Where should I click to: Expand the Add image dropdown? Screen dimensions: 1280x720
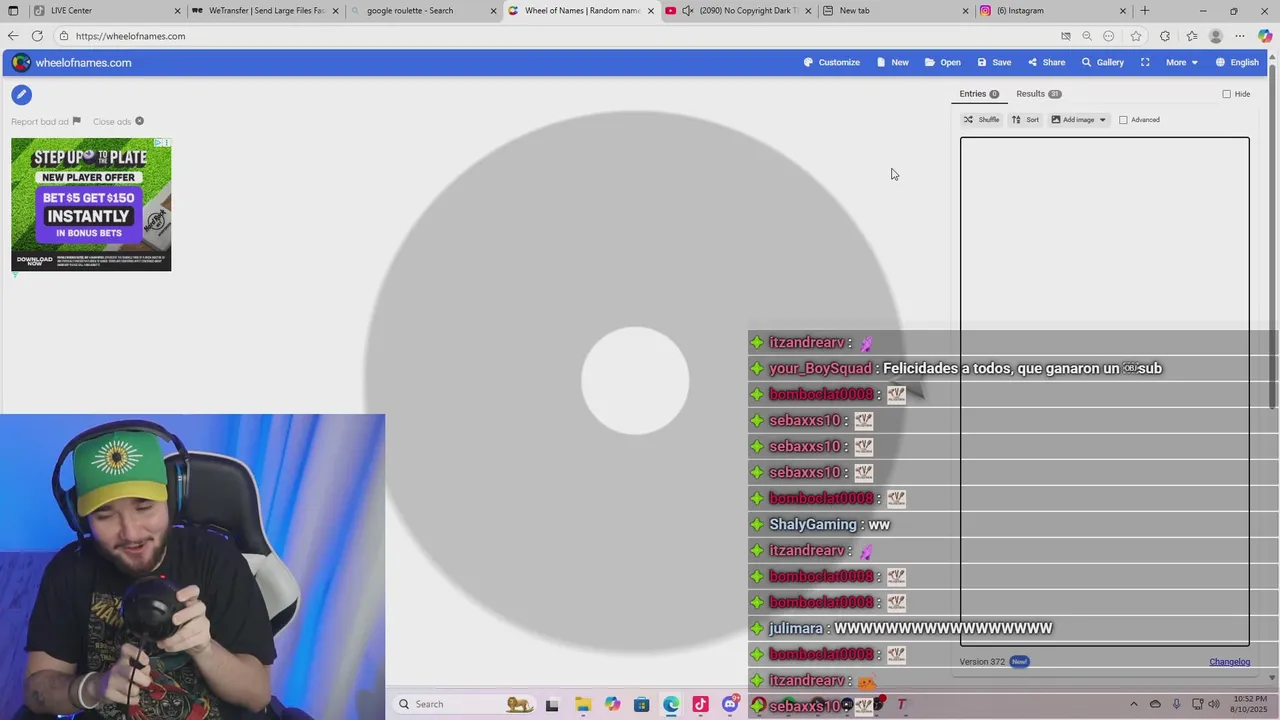(x=1078, y=120)
